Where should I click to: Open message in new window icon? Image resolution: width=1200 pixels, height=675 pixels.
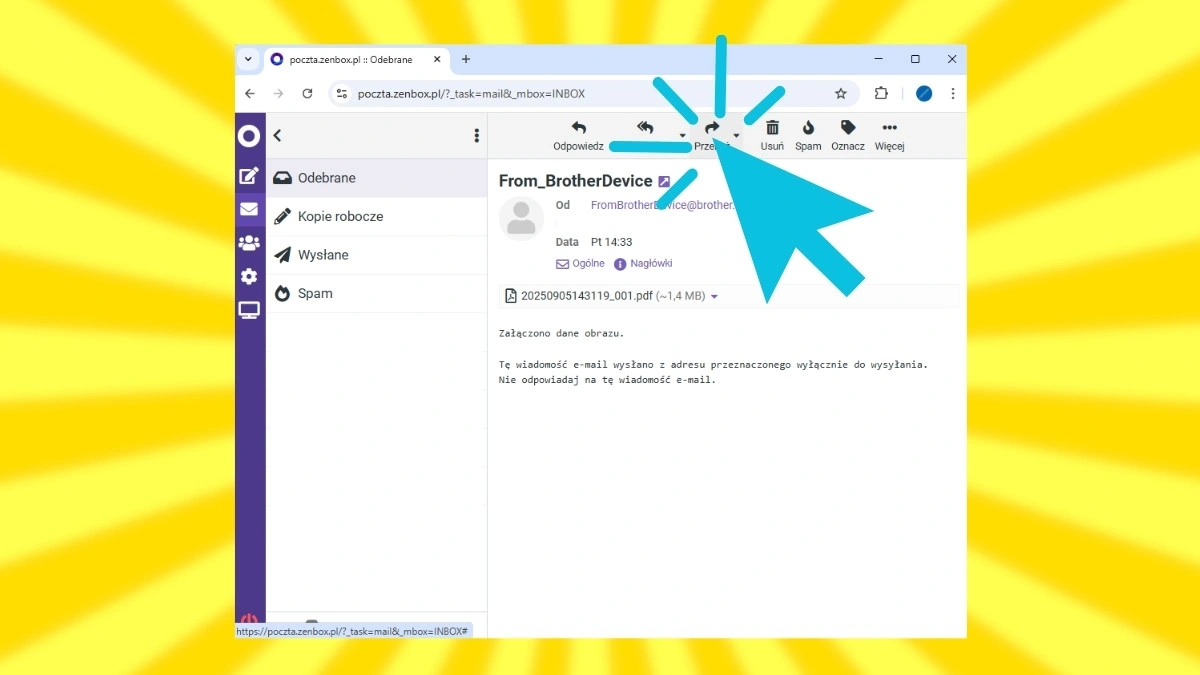664,182
